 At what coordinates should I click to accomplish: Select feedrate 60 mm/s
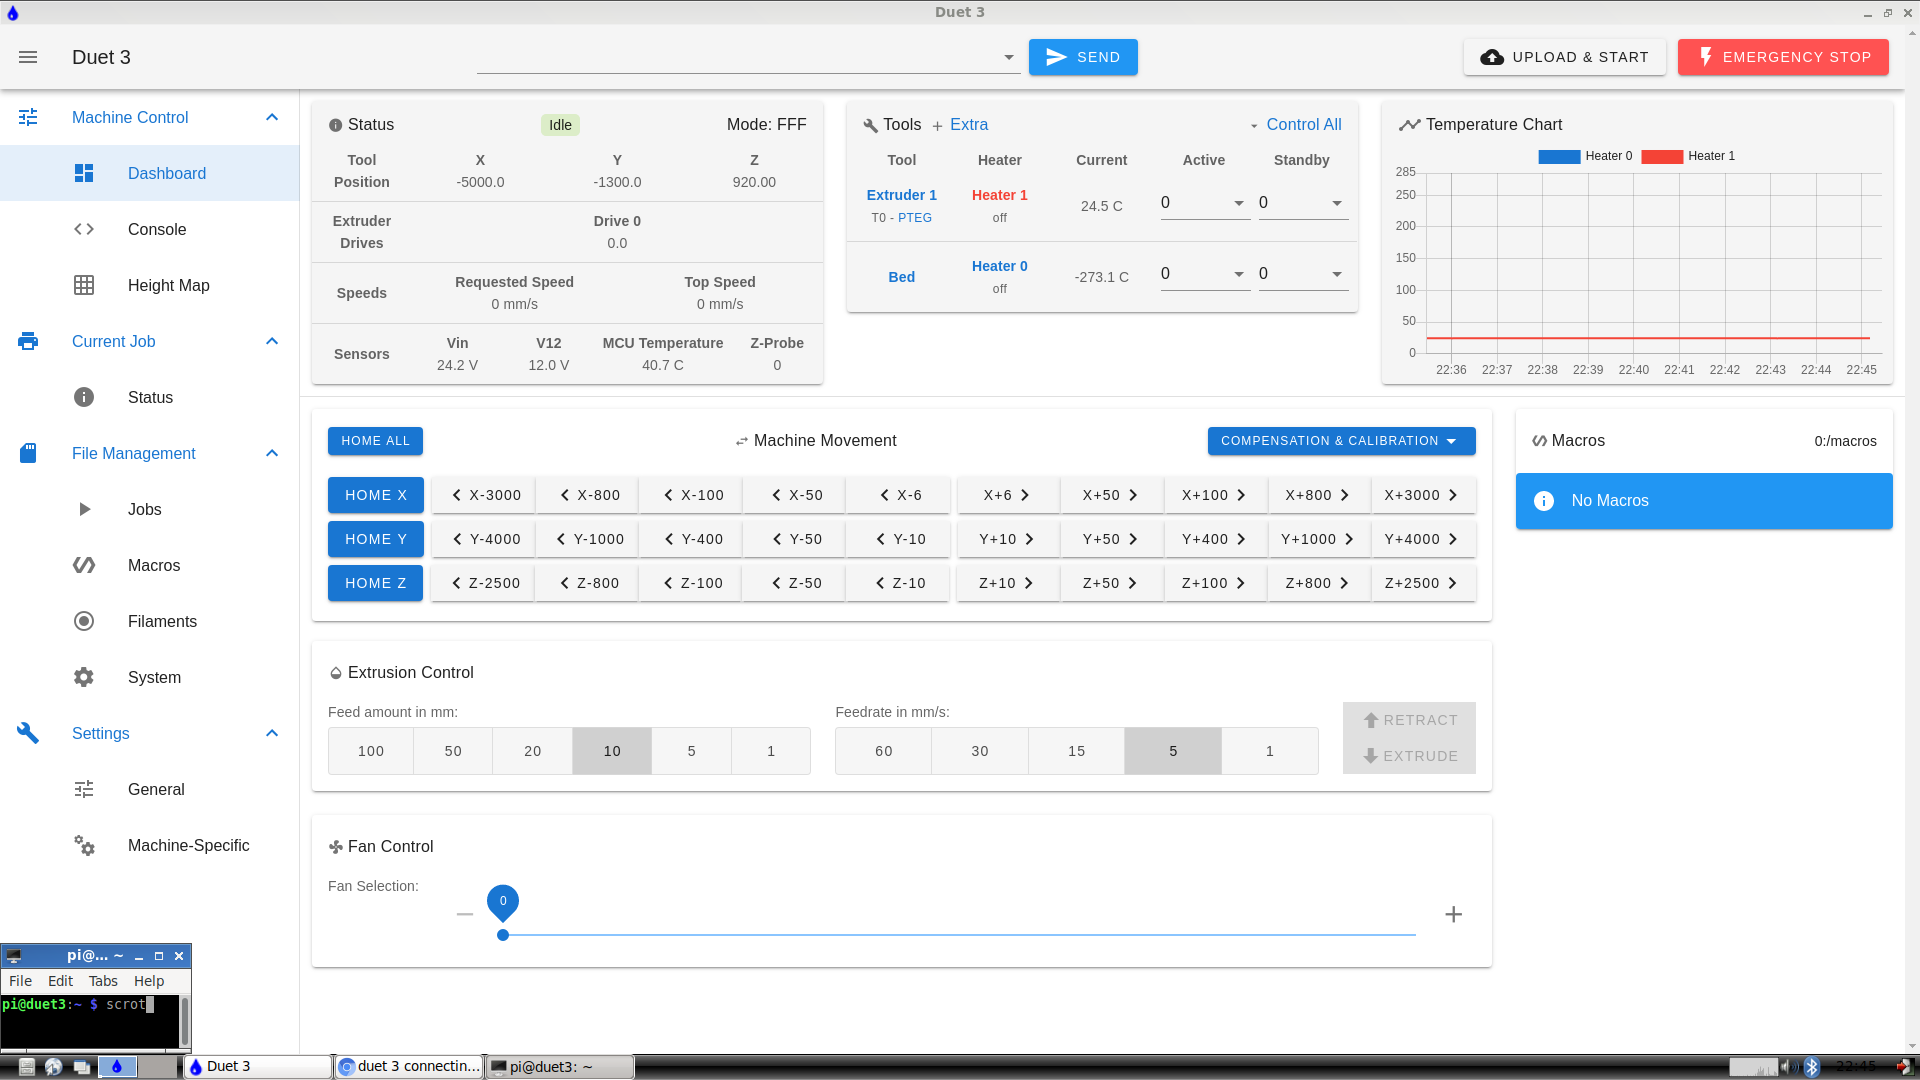point(884,751)
